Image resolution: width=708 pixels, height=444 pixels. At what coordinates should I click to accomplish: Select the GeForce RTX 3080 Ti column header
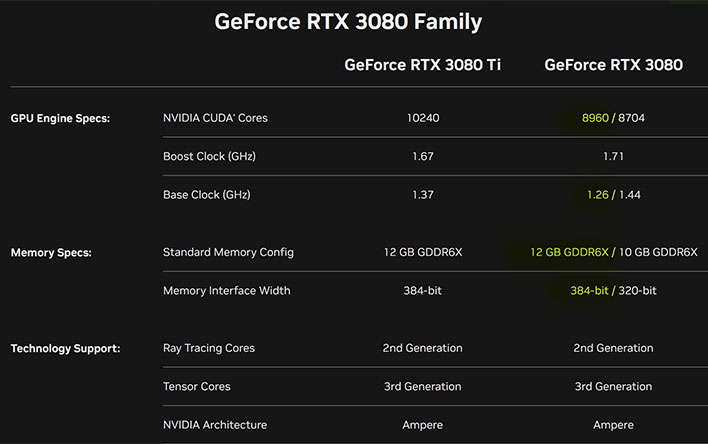point(423,65)
